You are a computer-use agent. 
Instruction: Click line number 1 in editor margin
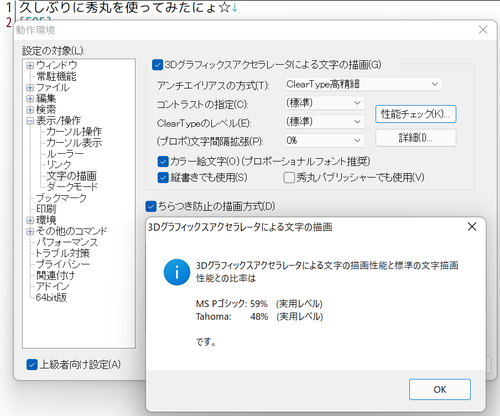[x=8, y=7]
